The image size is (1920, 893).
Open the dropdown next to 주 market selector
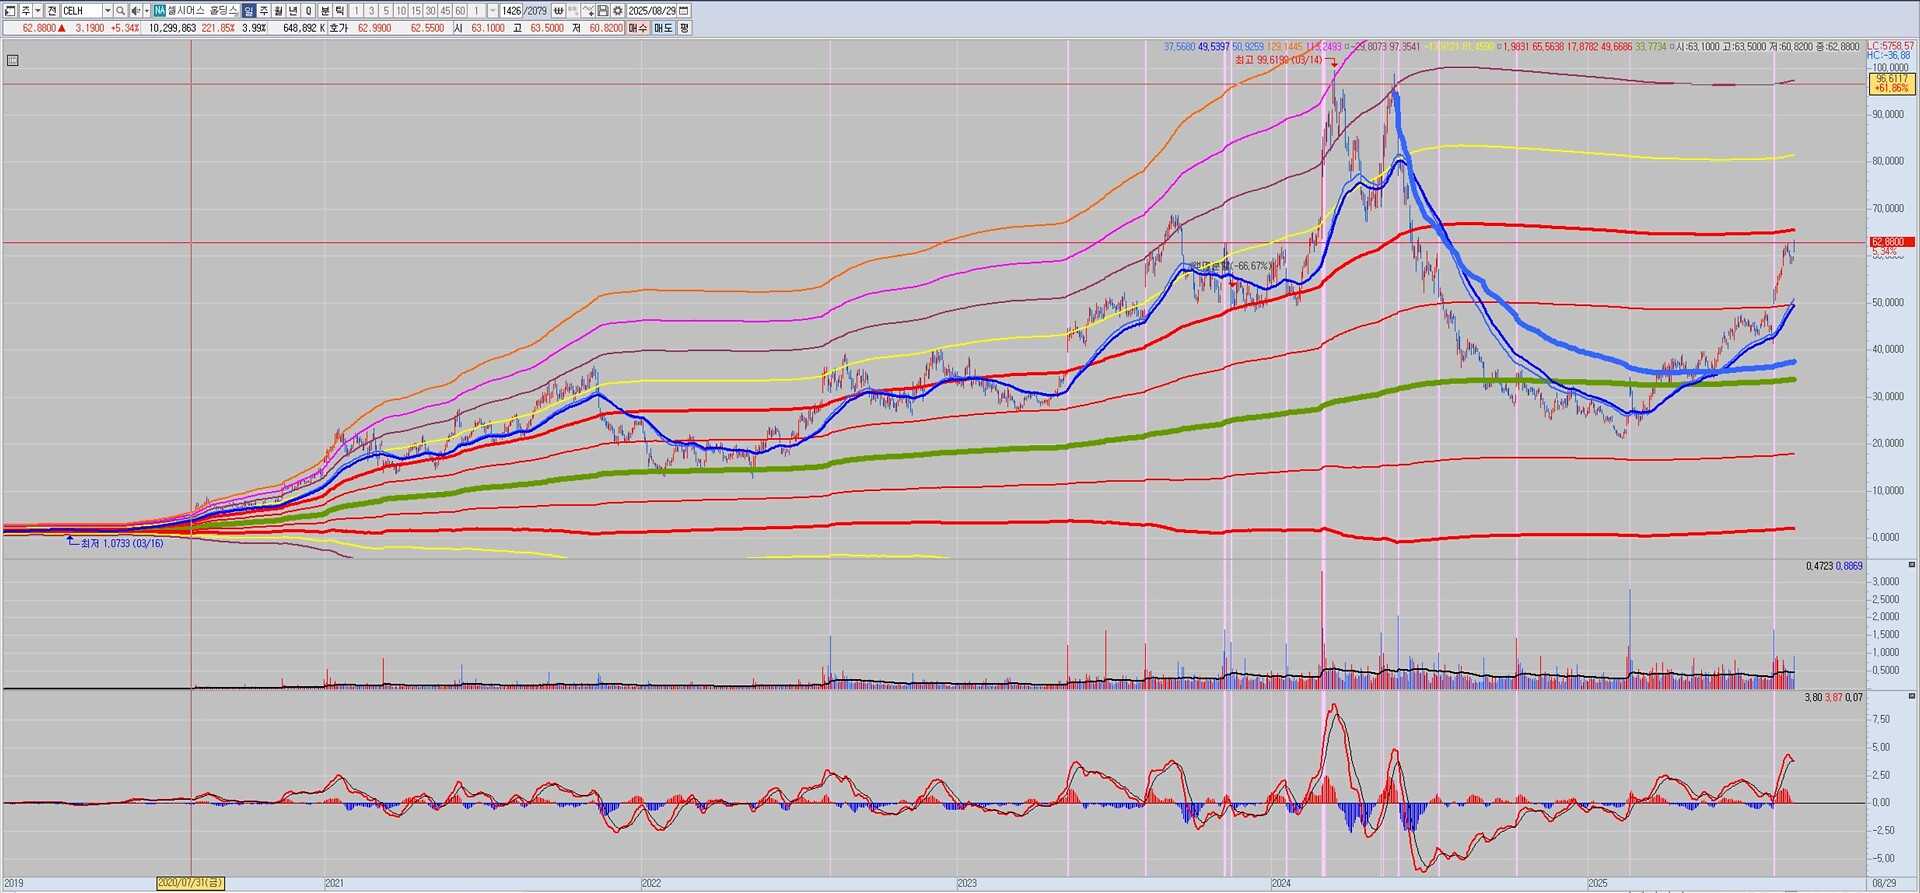(38, 11)
